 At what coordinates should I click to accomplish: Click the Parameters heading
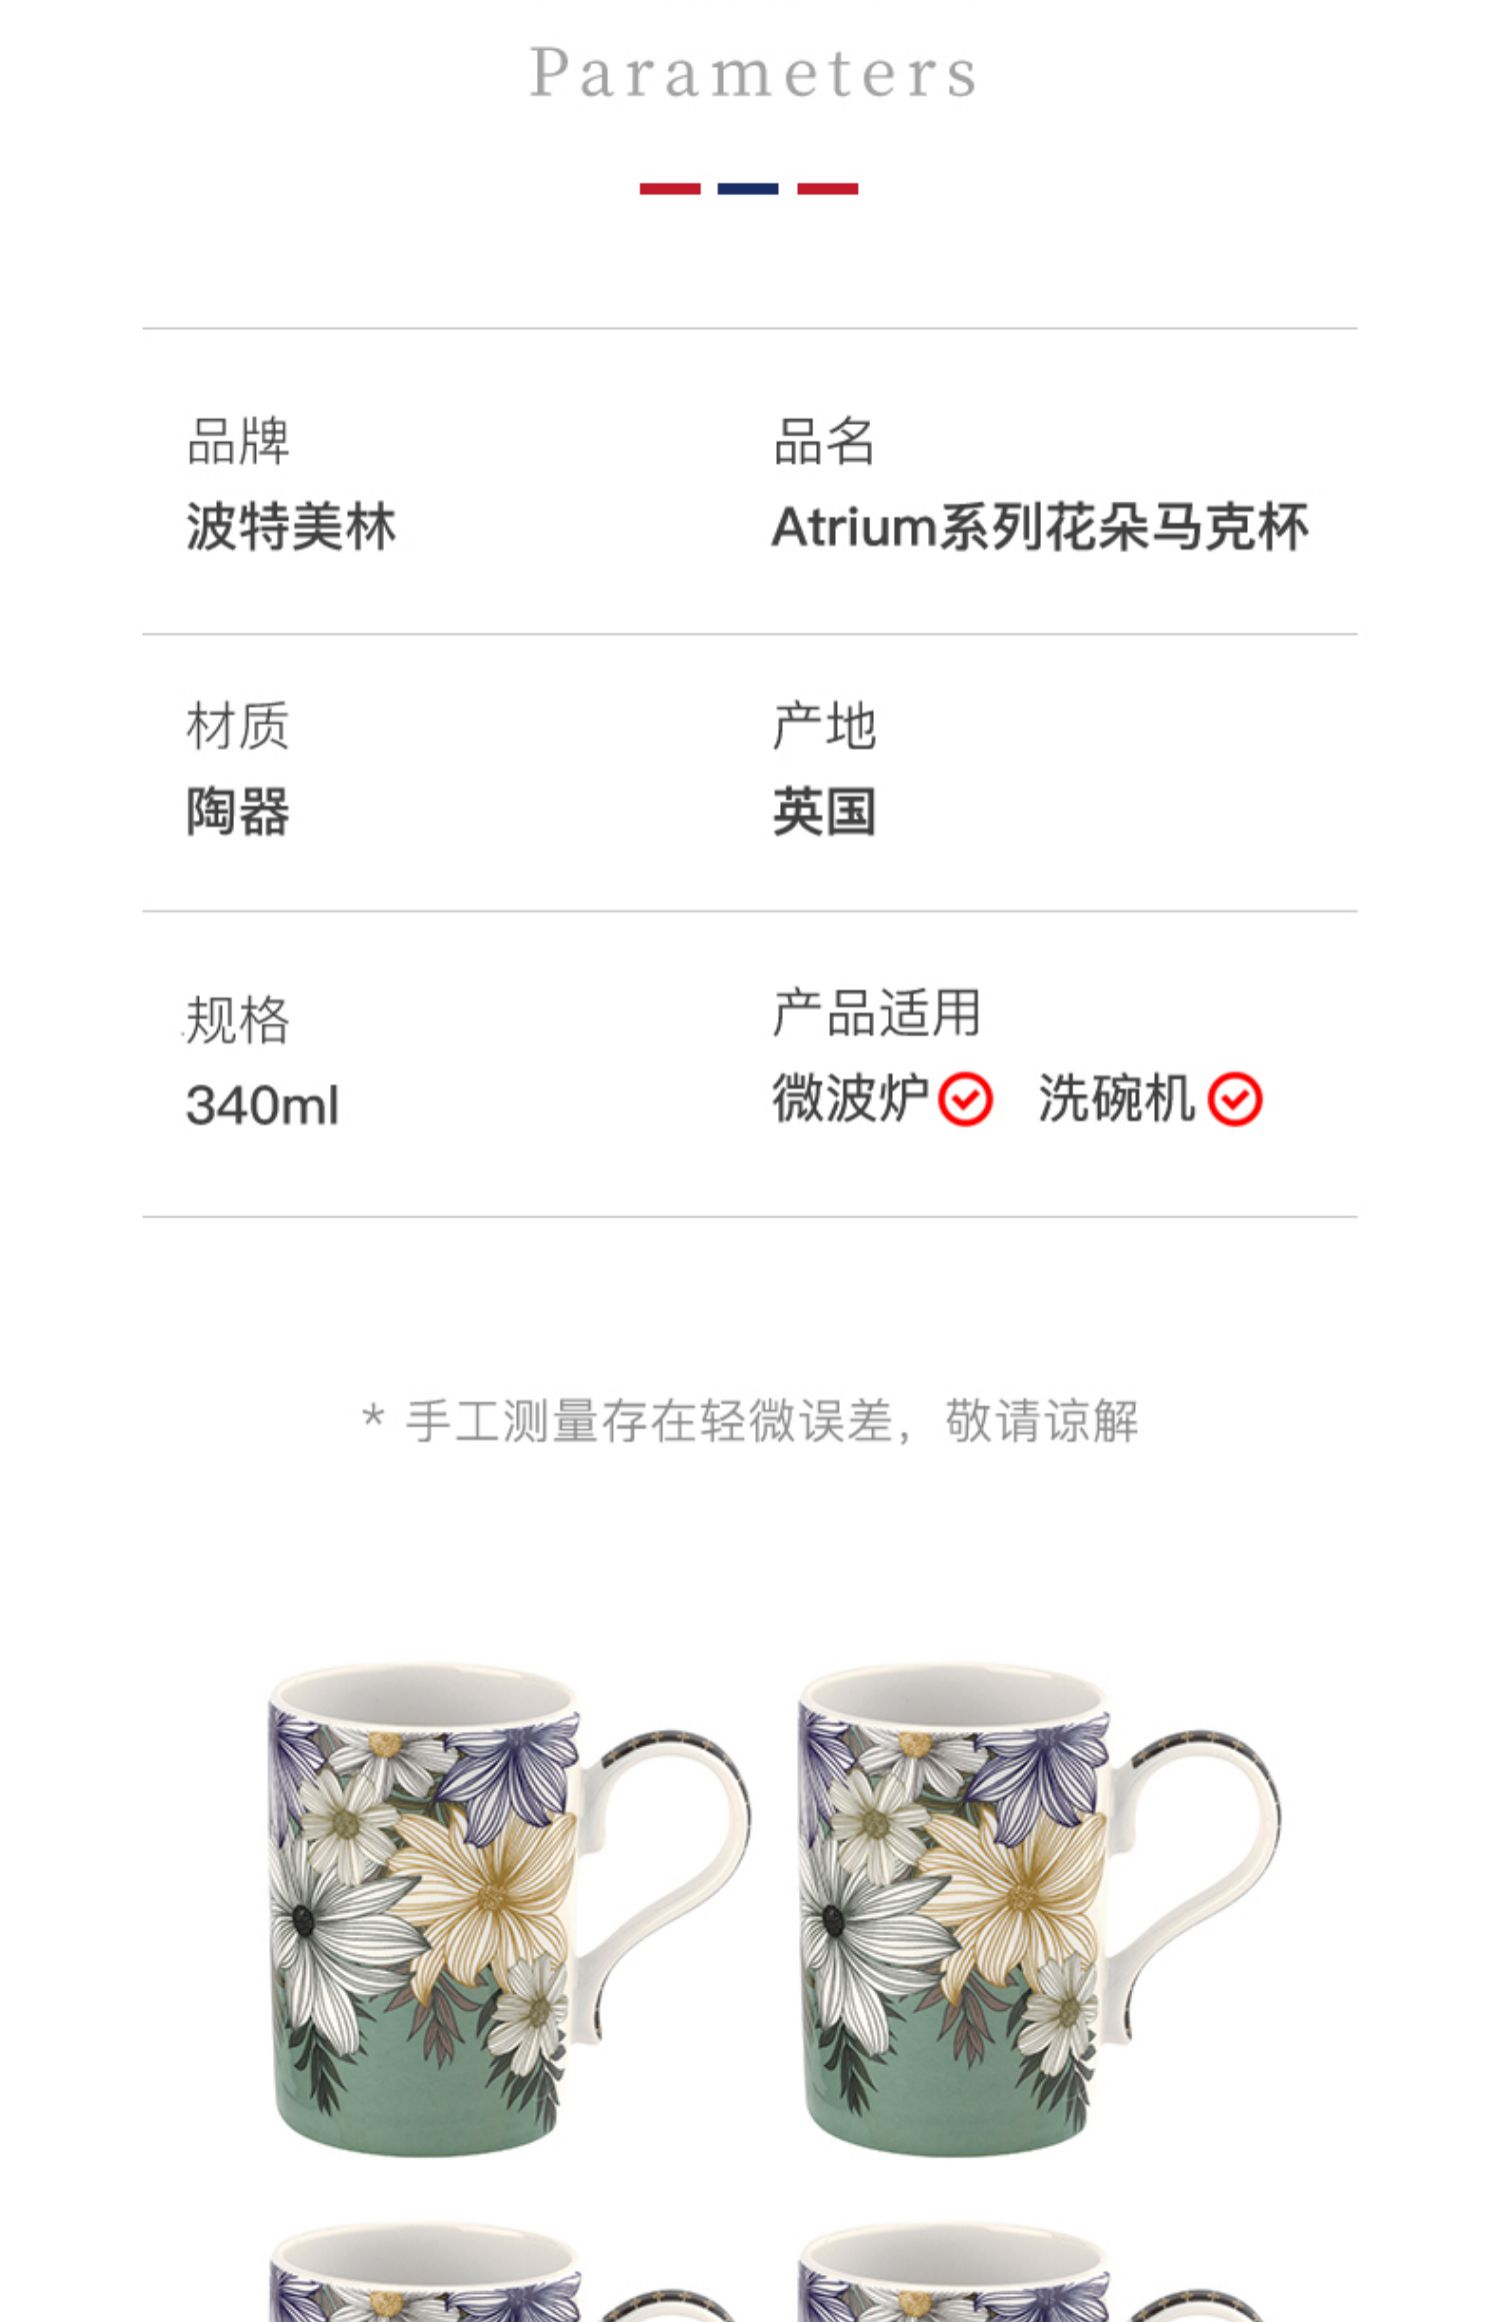tap(753, 73)
